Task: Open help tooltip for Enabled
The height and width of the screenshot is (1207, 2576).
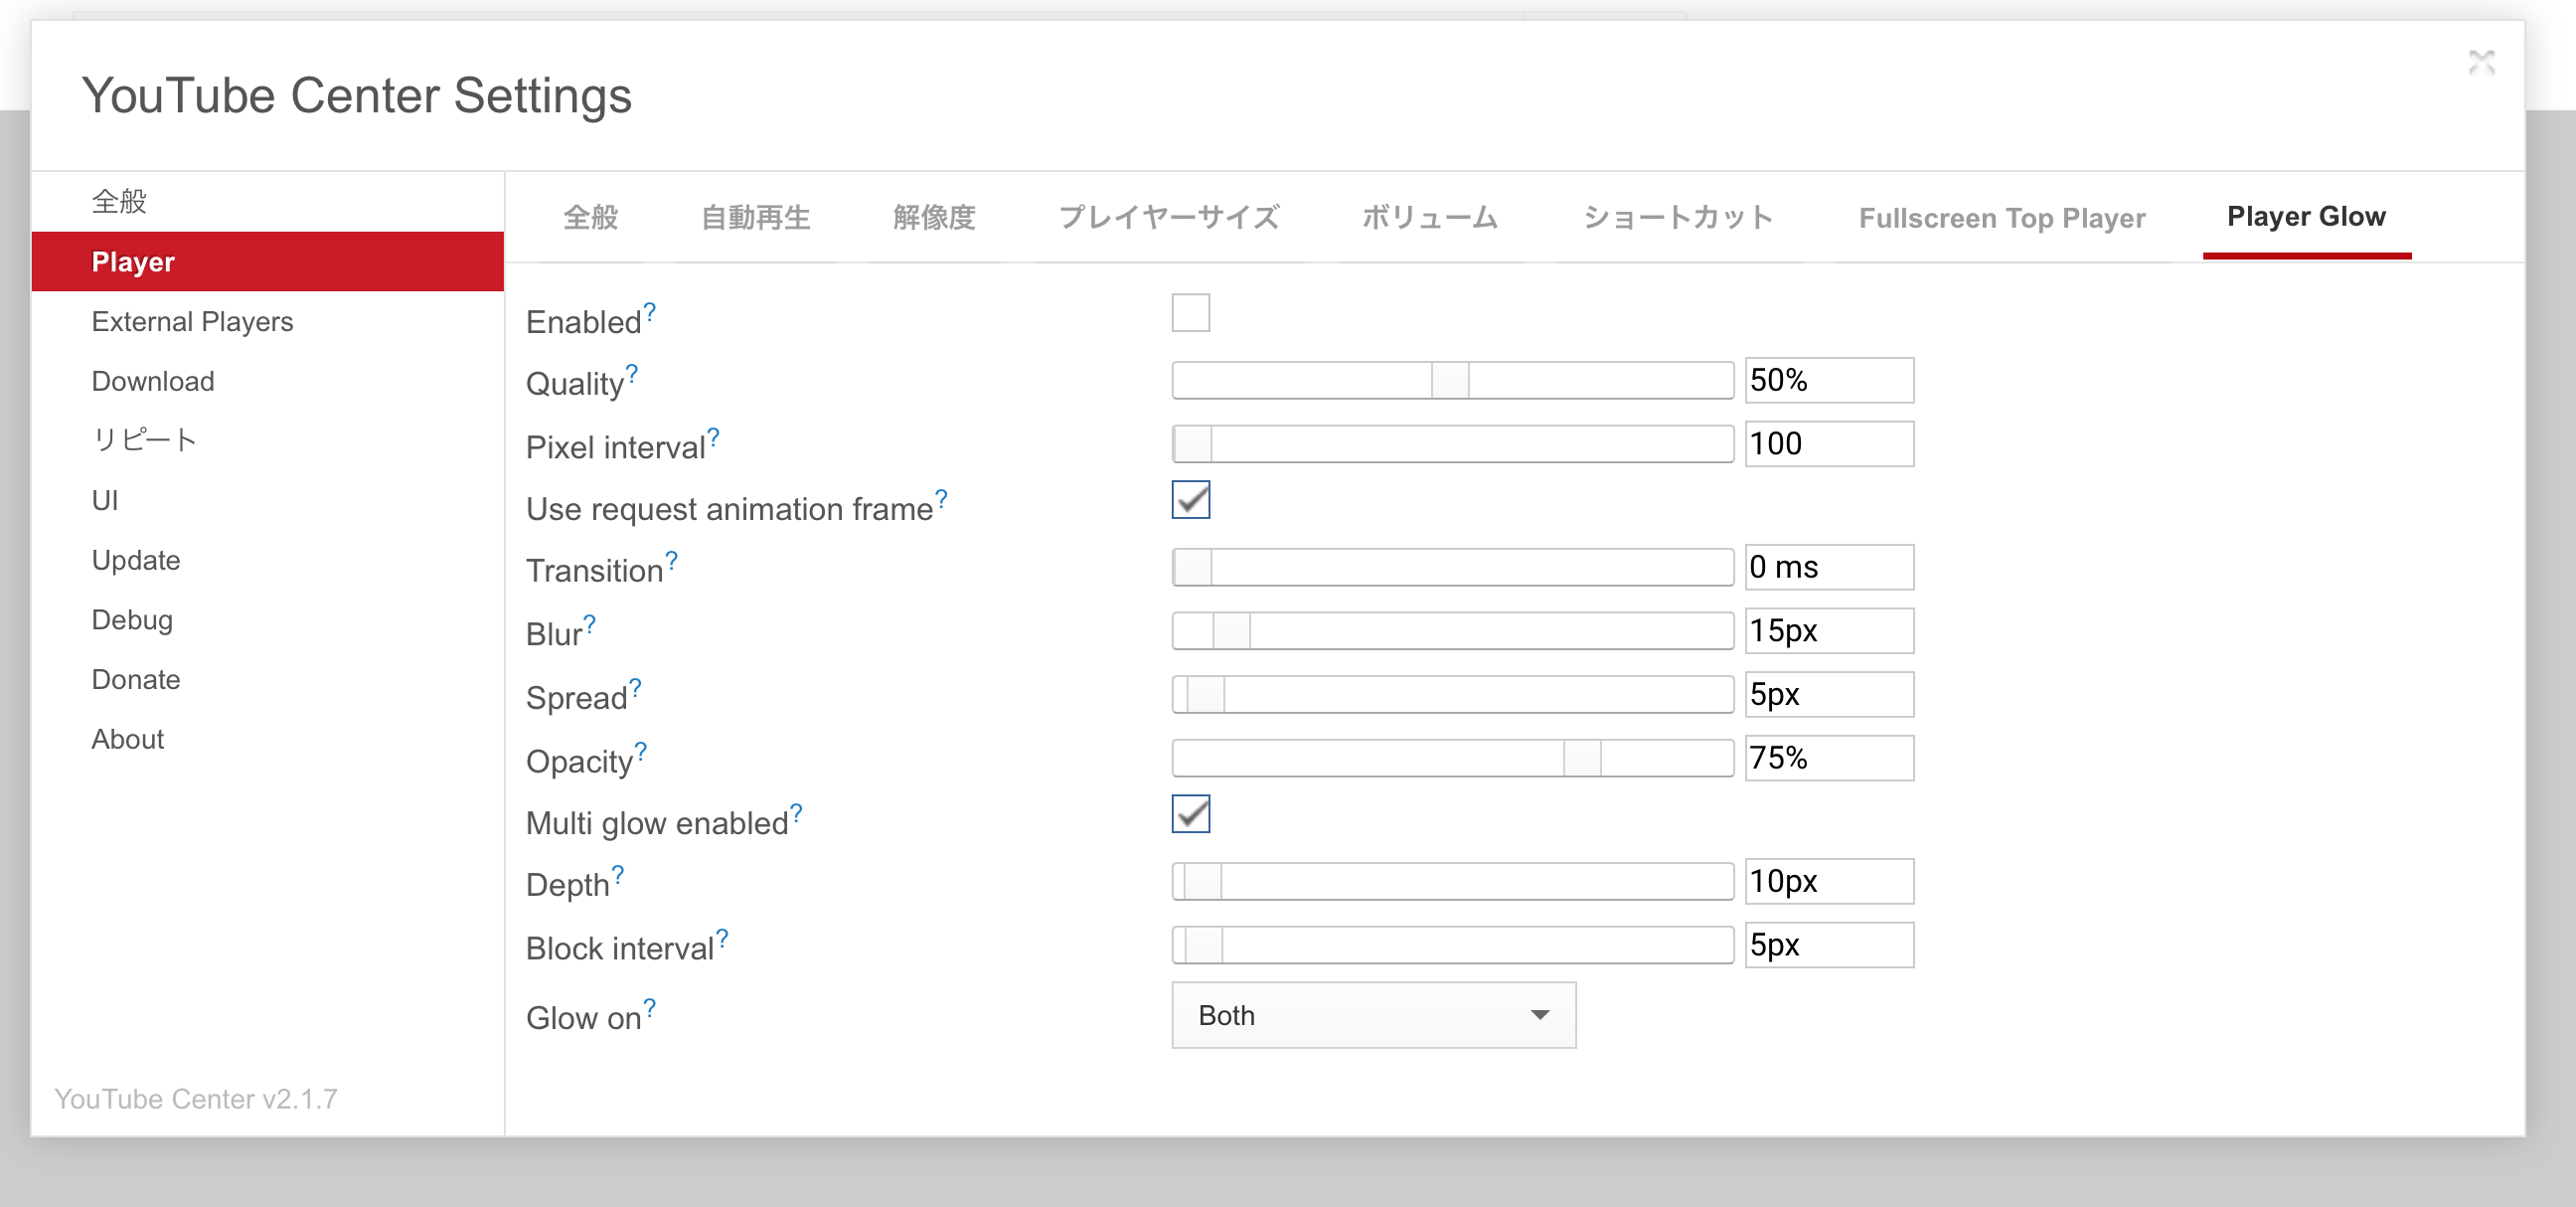Action: pyautogui.click(x=650, y=311)
